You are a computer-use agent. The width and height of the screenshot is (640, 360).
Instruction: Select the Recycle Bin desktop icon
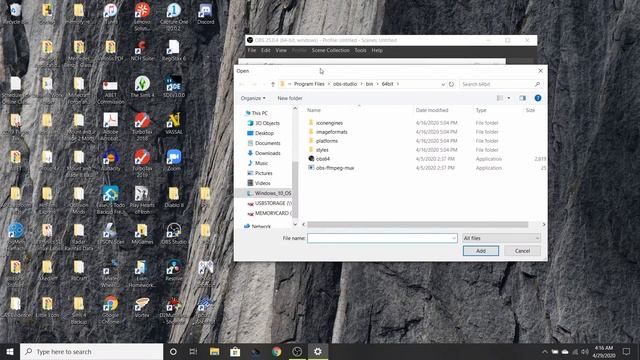(x=15, y=14)
